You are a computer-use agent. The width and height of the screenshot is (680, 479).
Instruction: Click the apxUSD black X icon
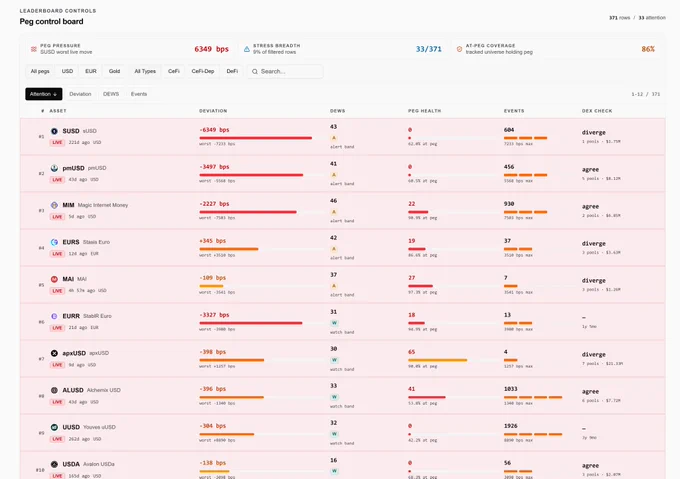coord(54,353)
